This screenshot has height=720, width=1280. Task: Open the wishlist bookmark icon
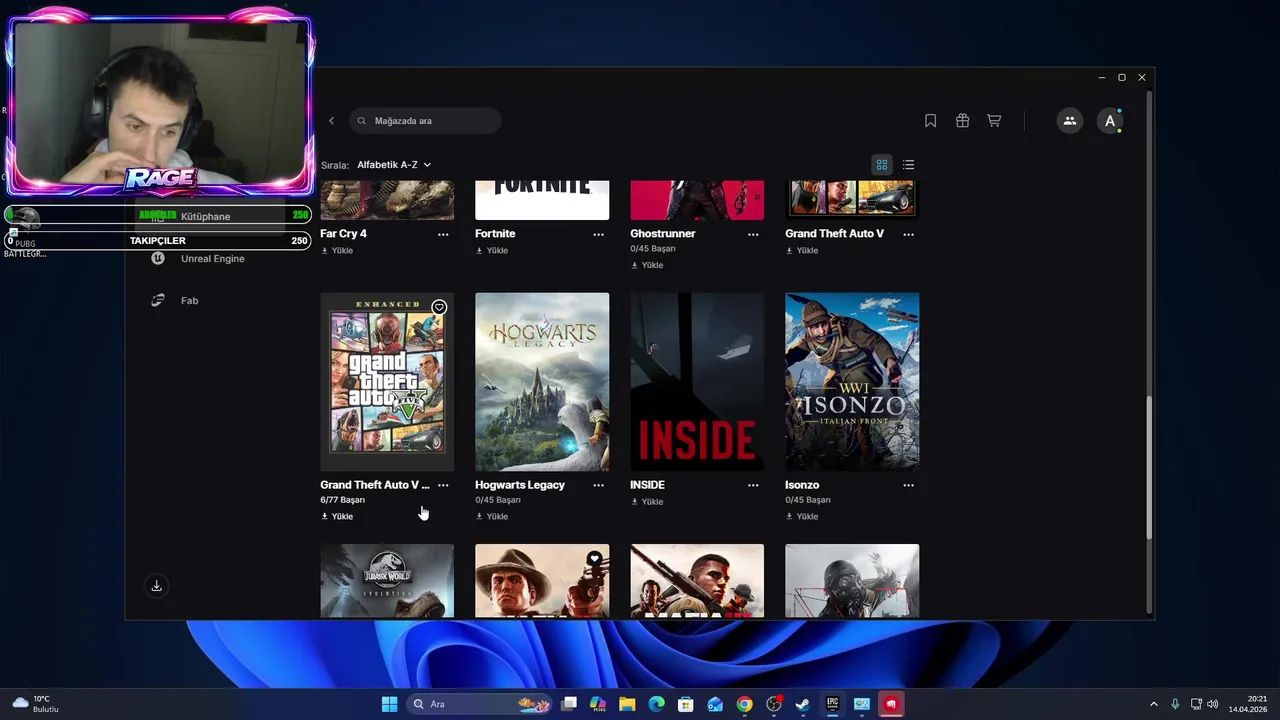pyautogui.click(x=930, y=121)
